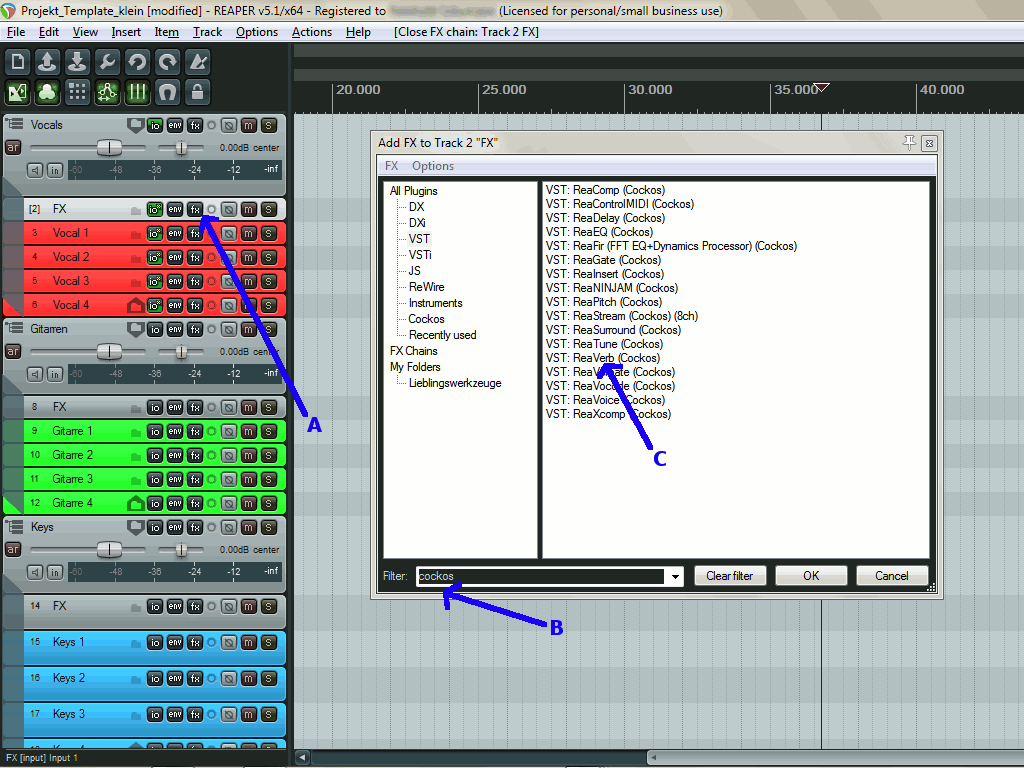Click the Keys track pan slider

(181, 549)
